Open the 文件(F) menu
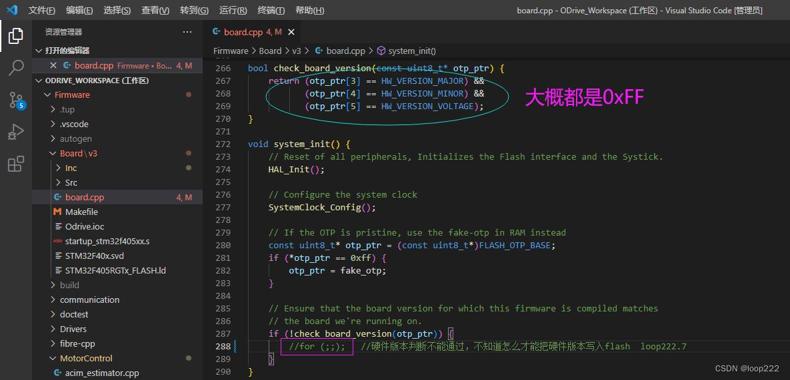 tap(42, 10)
